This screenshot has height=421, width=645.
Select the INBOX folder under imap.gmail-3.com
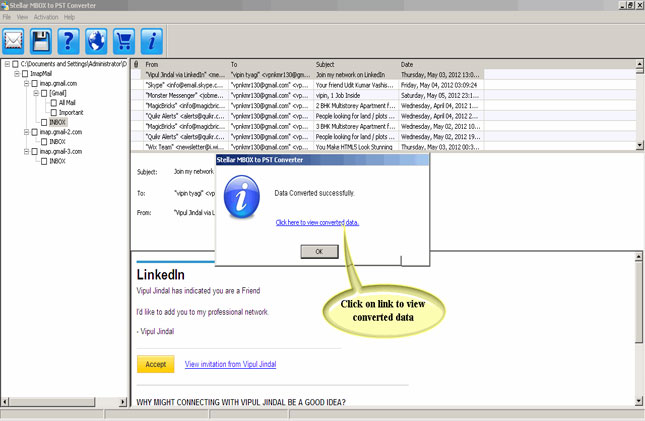click(x=57, y=161)
